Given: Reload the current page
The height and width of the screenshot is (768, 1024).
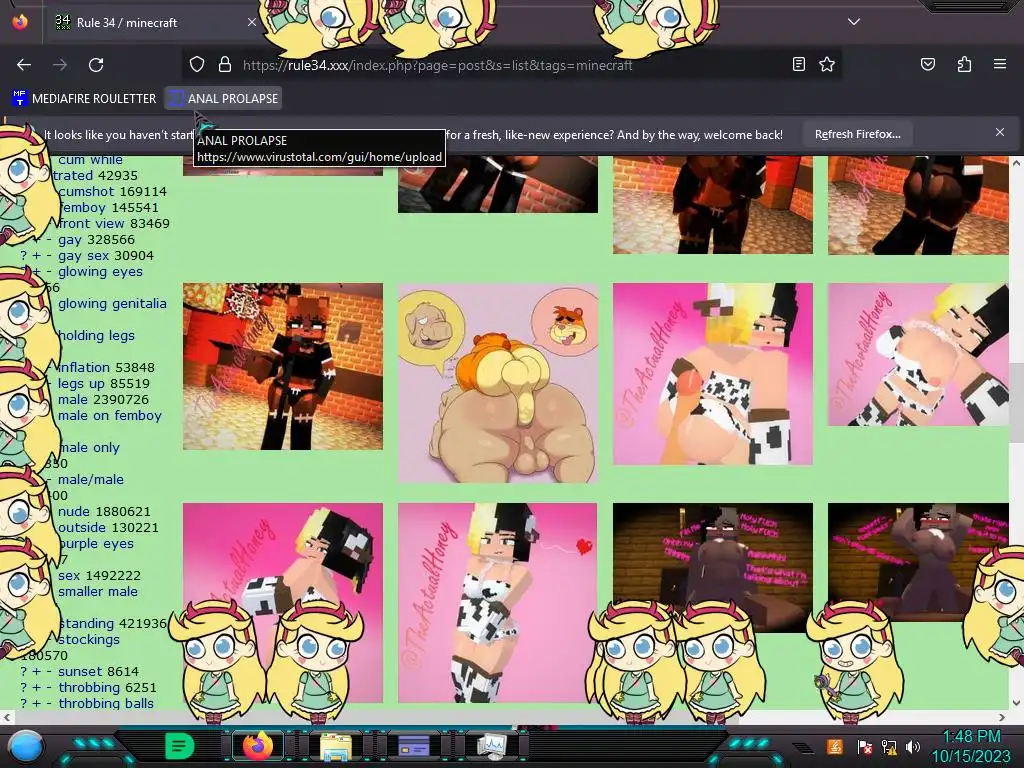Looking at the screenshot, I should click(96, 65).
